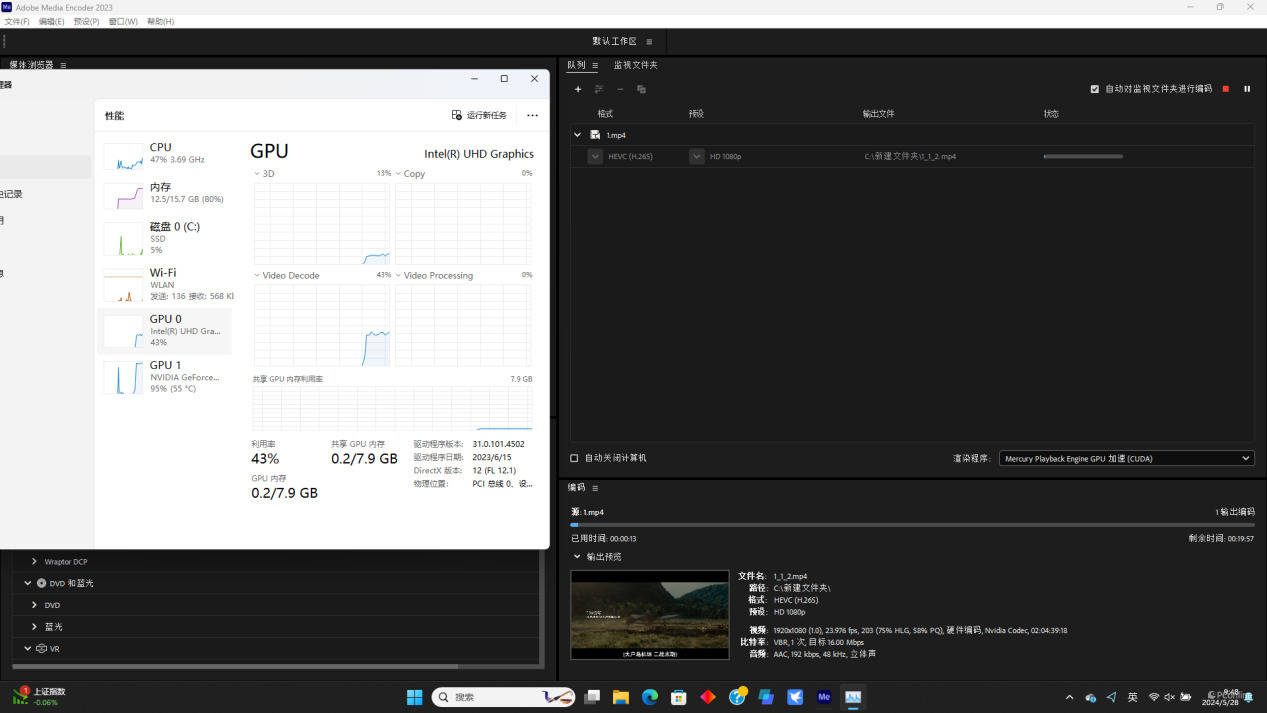Viewport: 1267px width, 713px height.
Task: Switch to the Watch Folders tab
Action: pyautogui.click(x=636, y=65)
